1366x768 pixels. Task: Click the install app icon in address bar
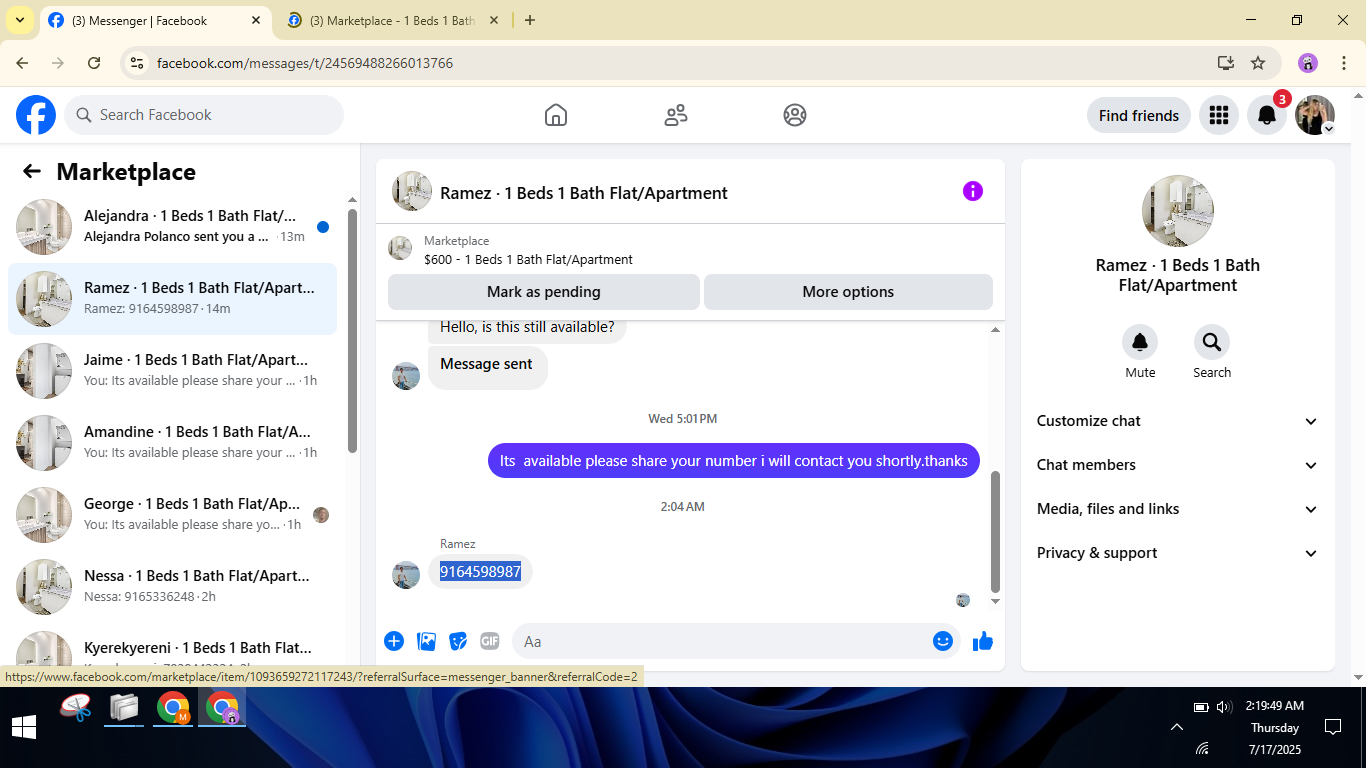pos(1226,63)
